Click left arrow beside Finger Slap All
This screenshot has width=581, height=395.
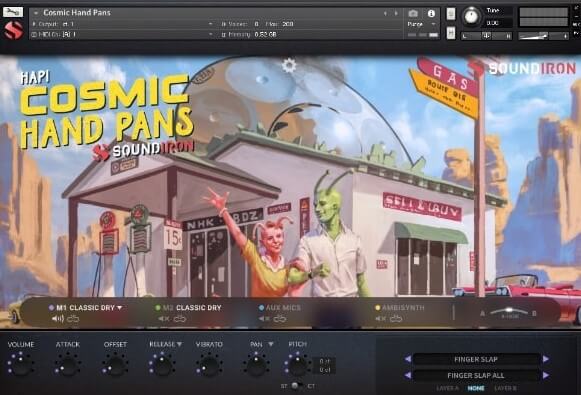(408, 375)
